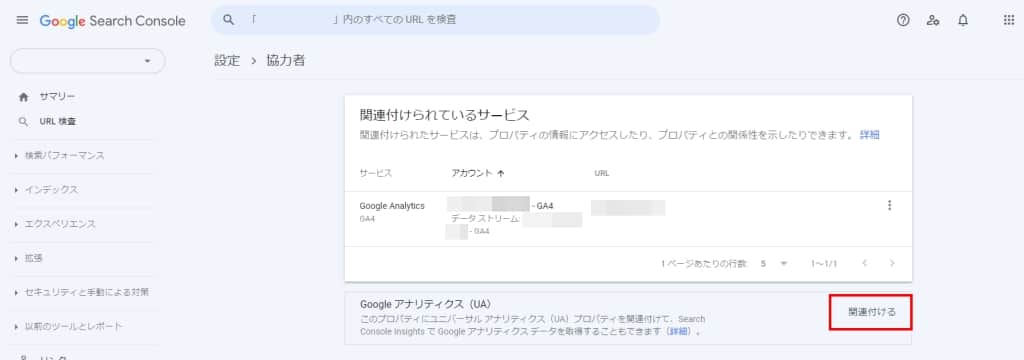The width and height of the screenshot is (1024, 360).
Task: Open 詳細 link in associated services description
Action: pyautogui.click(x=869, y=135)
